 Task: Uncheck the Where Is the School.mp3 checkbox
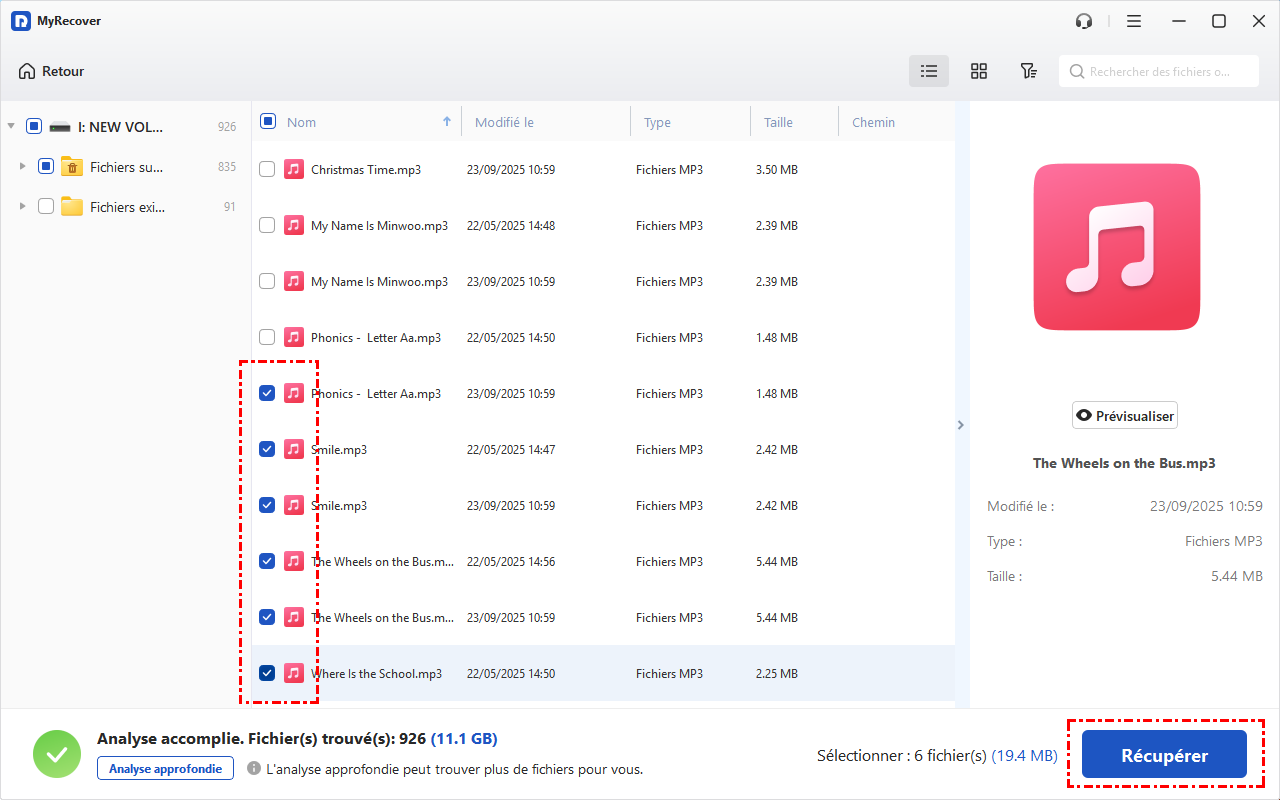coord(267,673)
